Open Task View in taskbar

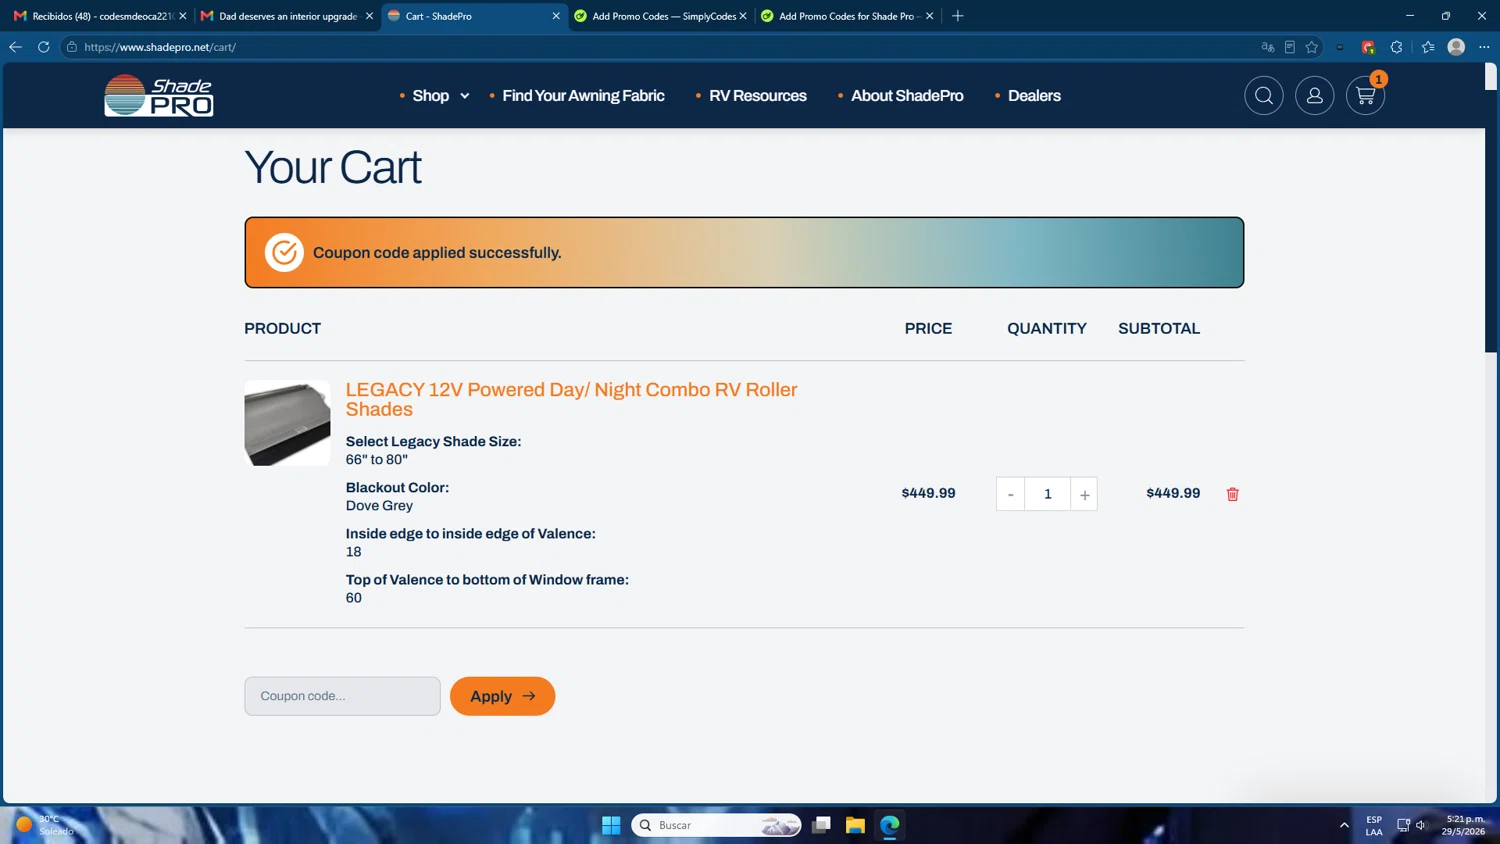coord(821,825)
